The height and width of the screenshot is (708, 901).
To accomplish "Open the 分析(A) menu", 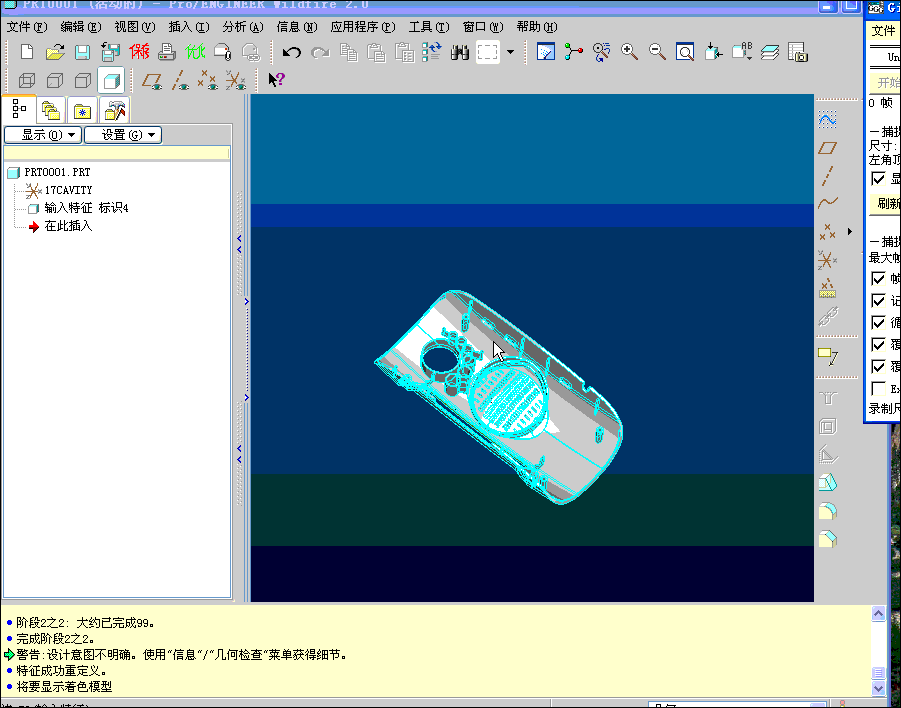I will click(x=243, y=27).
